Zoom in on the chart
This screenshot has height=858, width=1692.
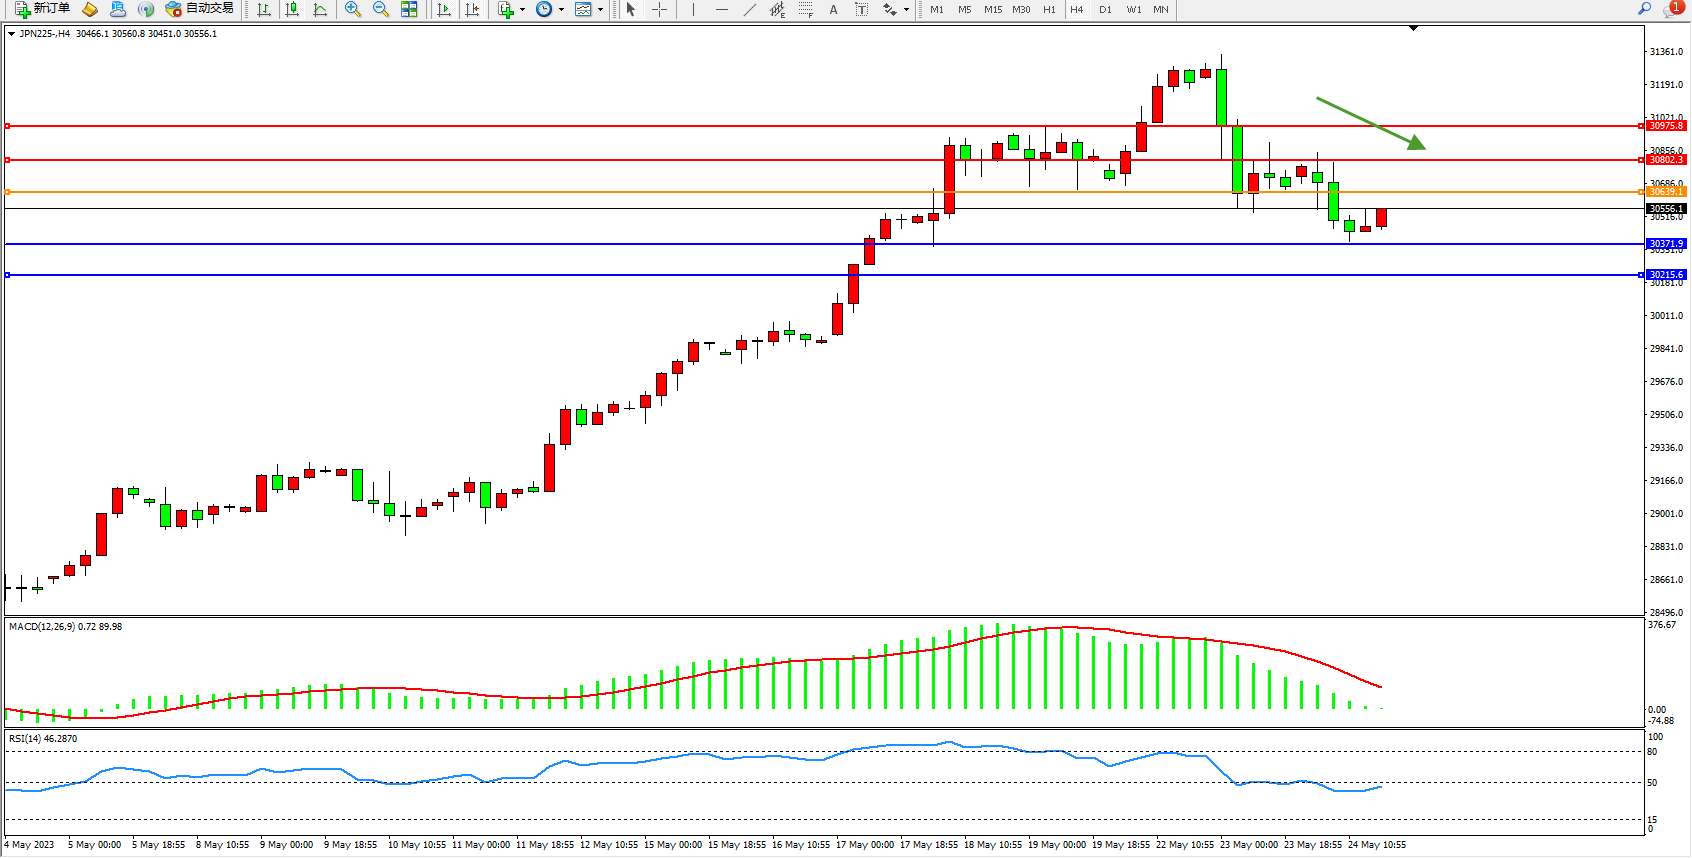(x=353, y=9)
